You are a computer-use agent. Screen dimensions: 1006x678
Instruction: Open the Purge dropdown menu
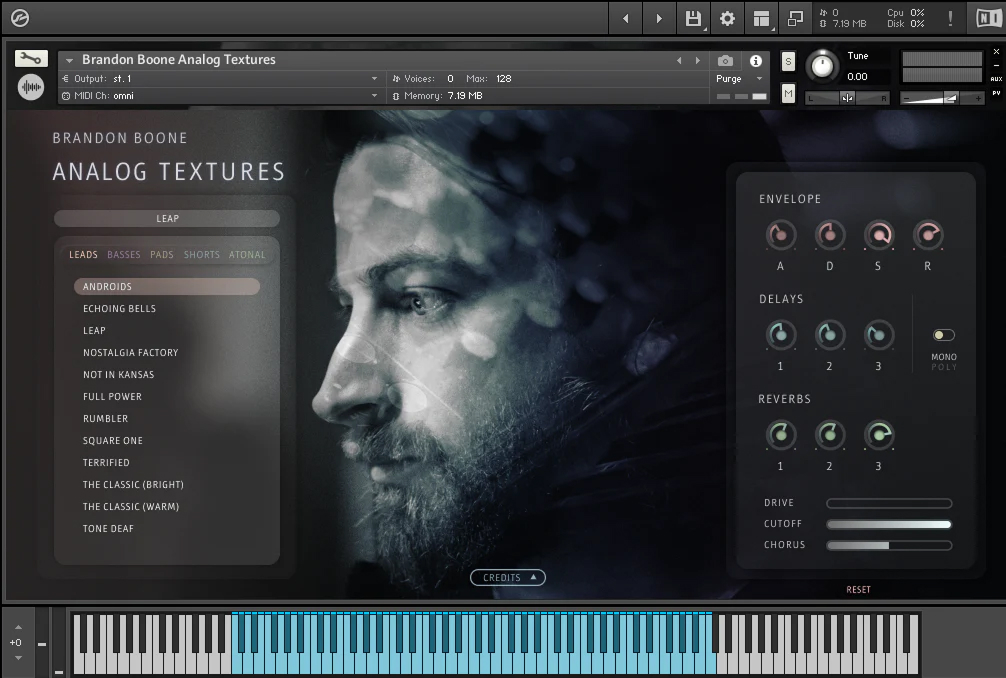pyautogui.click(x=740, y=78)
